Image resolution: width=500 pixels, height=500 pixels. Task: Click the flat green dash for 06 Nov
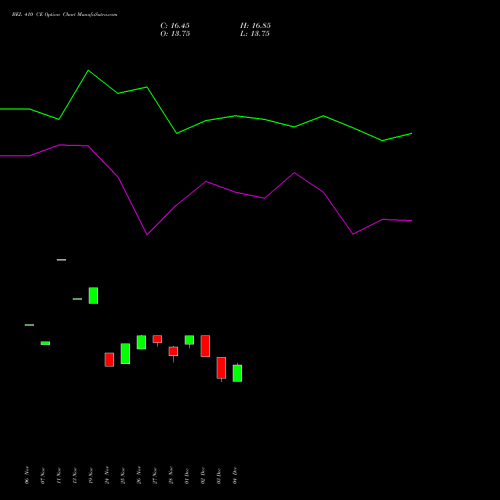[x=29, y=325]
